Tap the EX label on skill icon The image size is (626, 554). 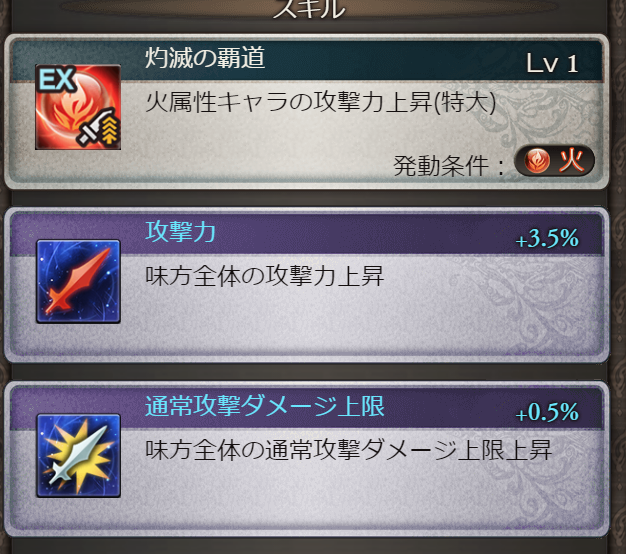56,79
